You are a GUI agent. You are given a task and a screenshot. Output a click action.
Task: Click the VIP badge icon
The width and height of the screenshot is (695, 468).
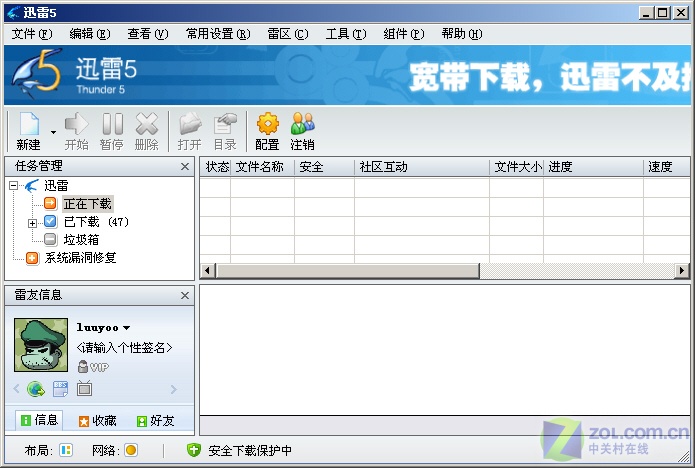click(x=93, y=367)
